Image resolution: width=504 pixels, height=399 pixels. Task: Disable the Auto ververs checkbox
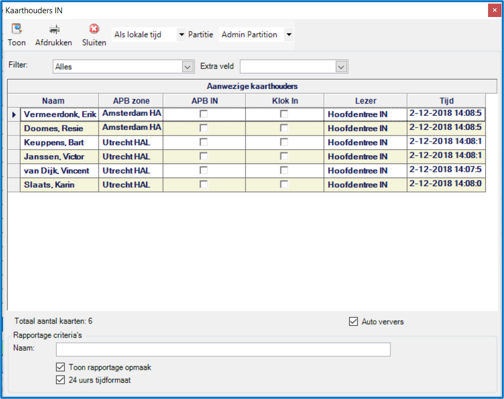click(x=353, y=322)
